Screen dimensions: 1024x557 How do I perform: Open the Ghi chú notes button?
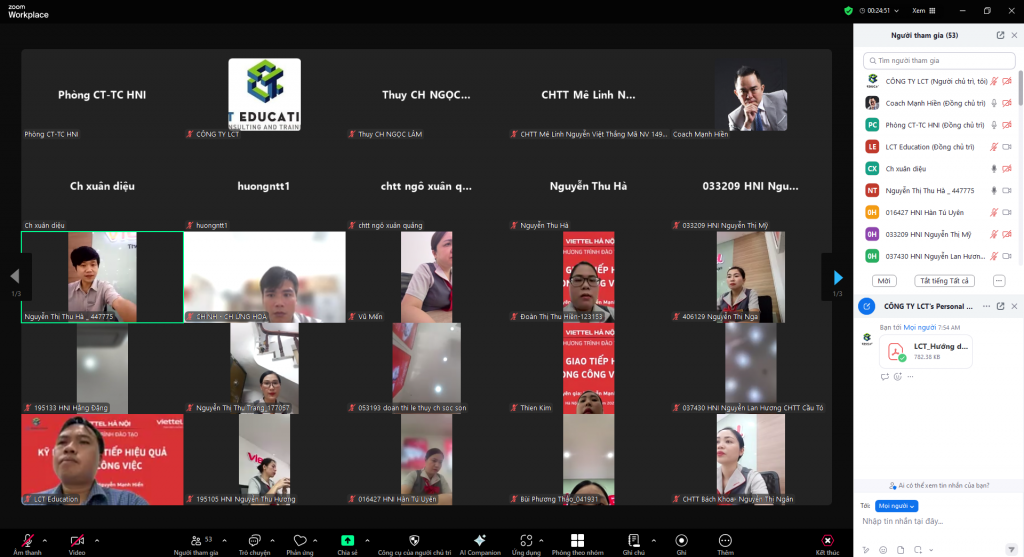pos(633,543)
